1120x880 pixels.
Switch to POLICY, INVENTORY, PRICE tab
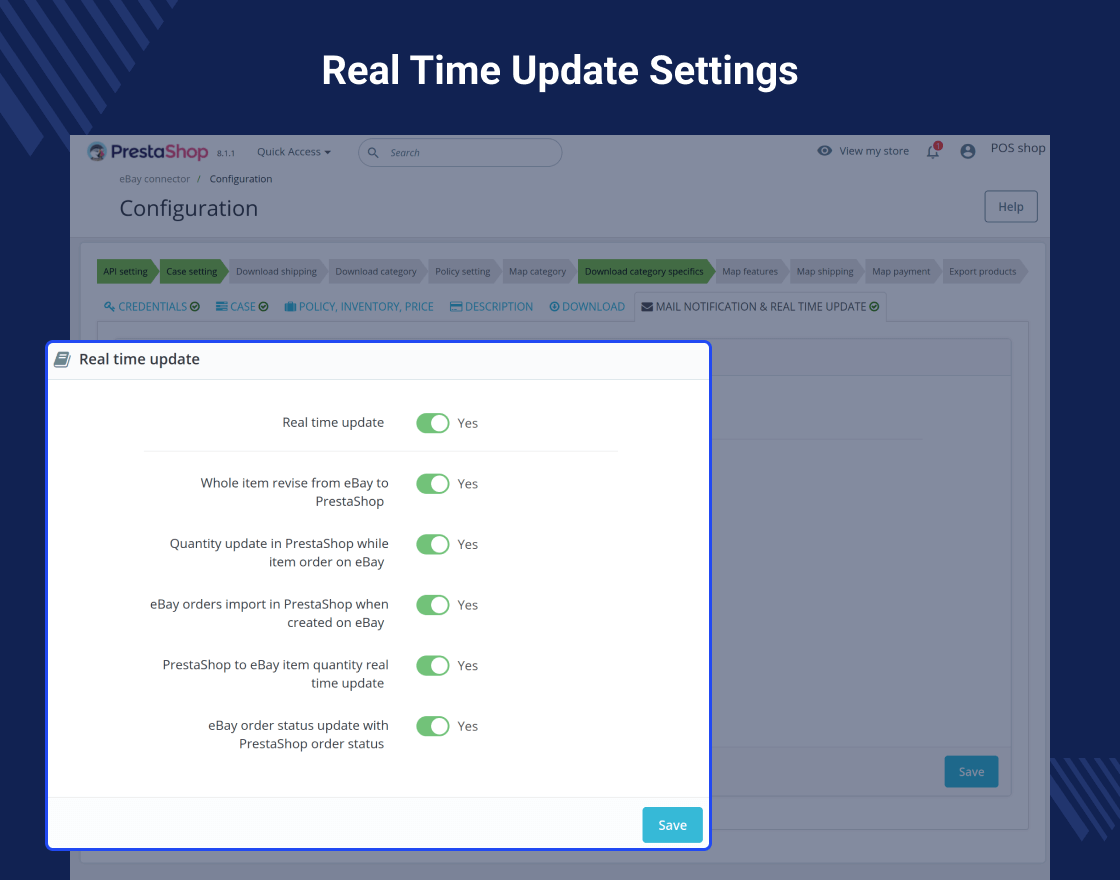coord(359,306)
